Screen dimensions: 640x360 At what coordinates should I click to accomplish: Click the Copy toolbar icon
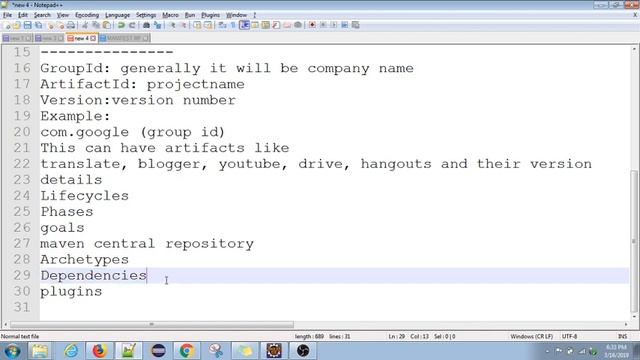[x=96, y=25]
